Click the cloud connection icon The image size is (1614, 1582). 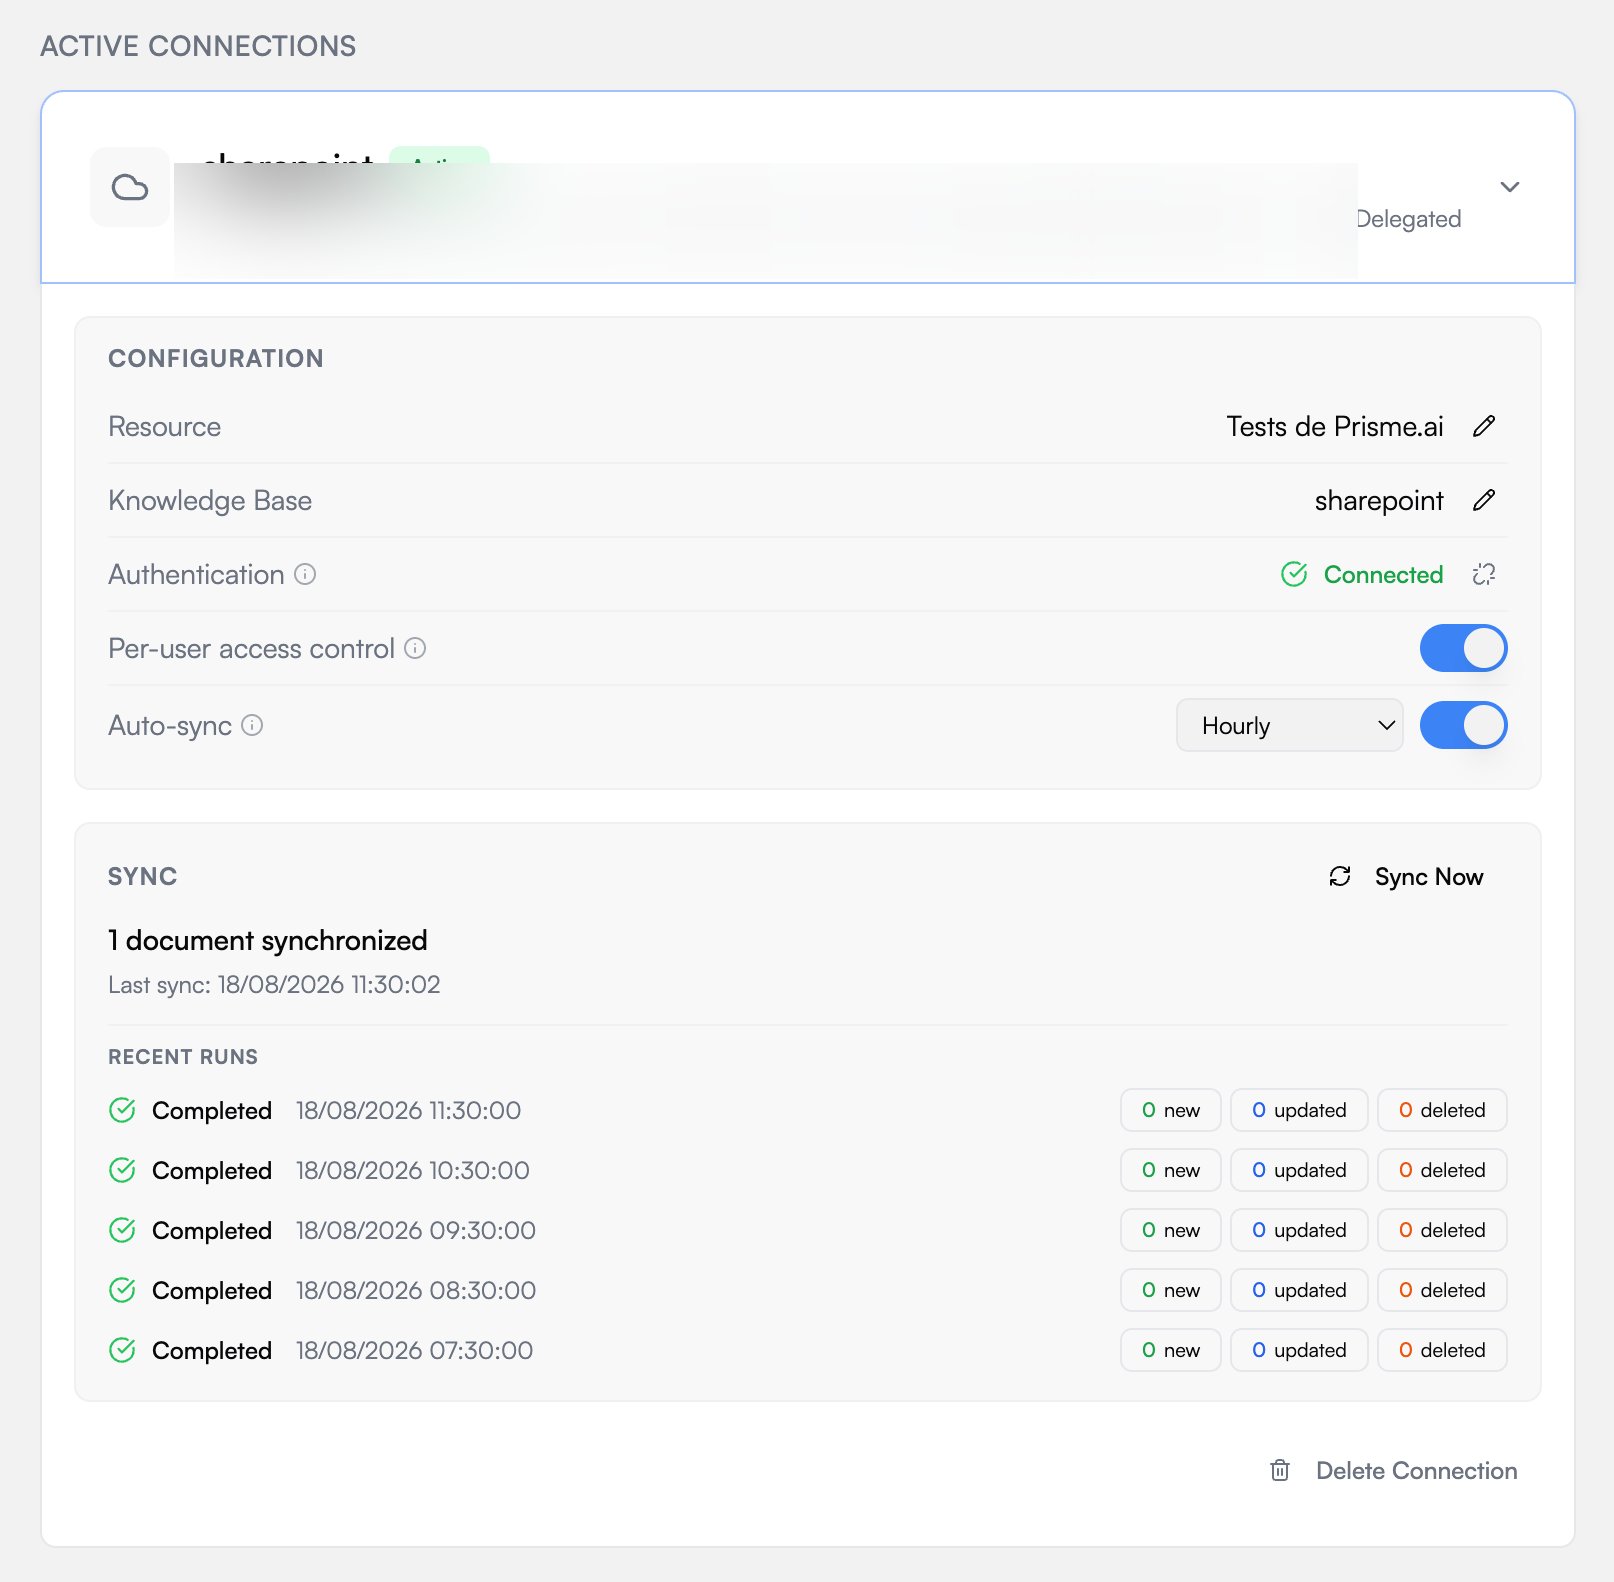click(130, 187)
